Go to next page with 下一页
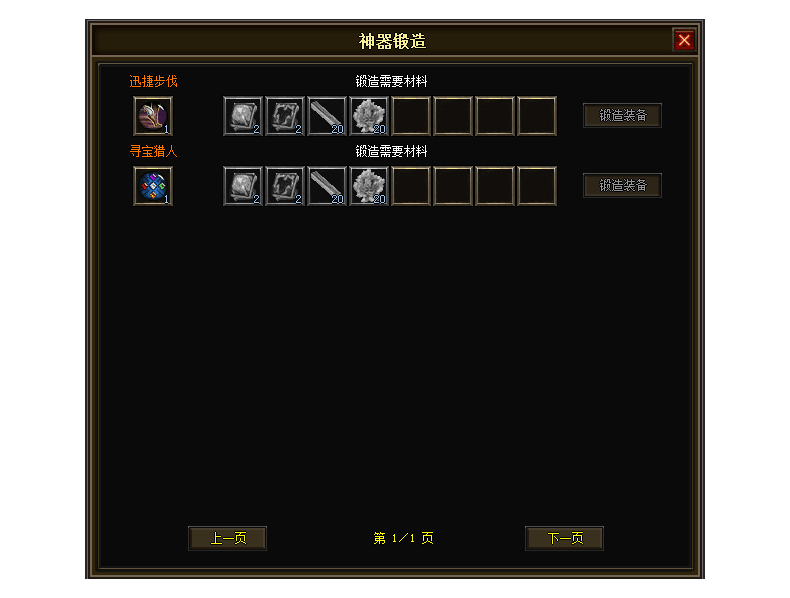The image size is (790, 598). (x=565, y=539)
